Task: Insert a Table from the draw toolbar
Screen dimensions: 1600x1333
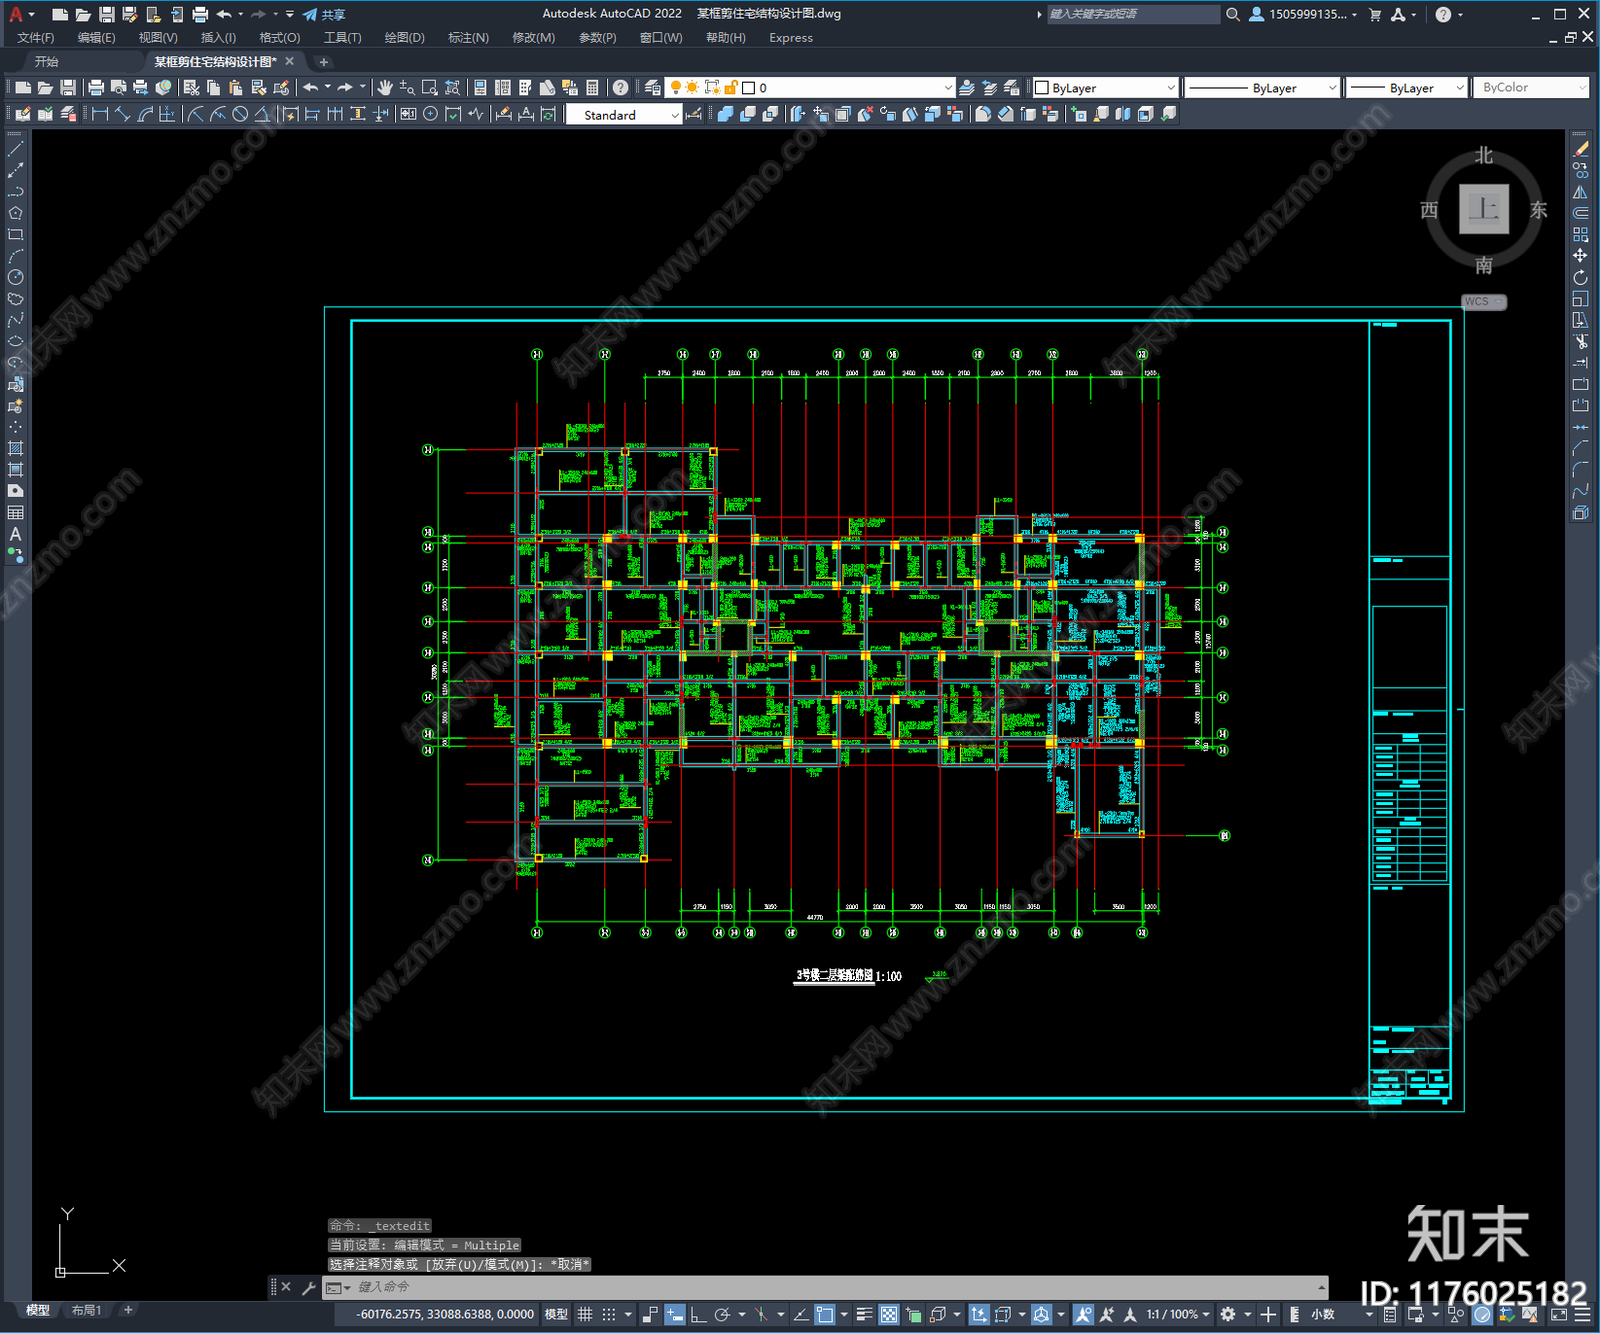Action: pos(15,513)
